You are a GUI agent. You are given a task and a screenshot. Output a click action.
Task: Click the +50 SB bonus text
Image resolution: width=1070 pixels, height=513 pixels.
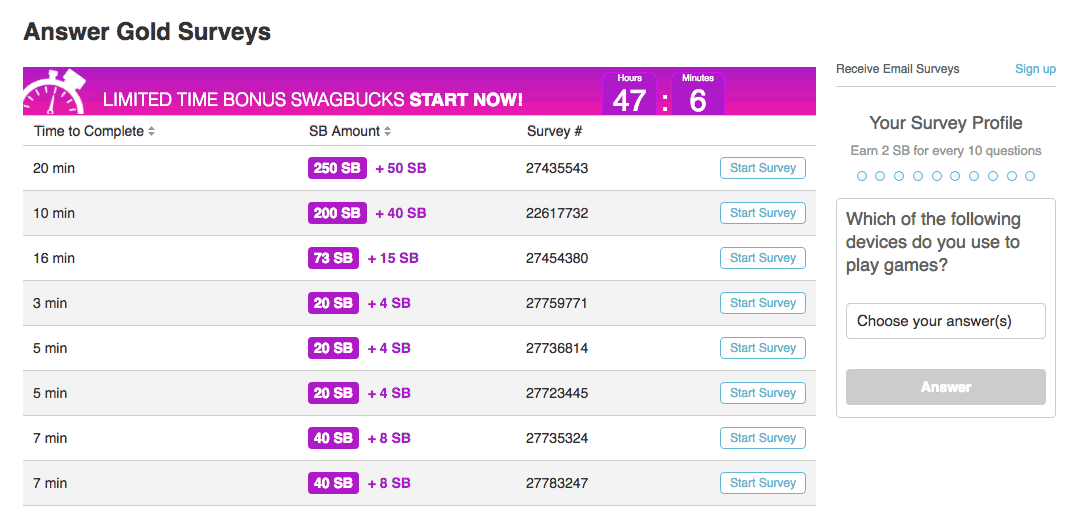tap(401, 168)
